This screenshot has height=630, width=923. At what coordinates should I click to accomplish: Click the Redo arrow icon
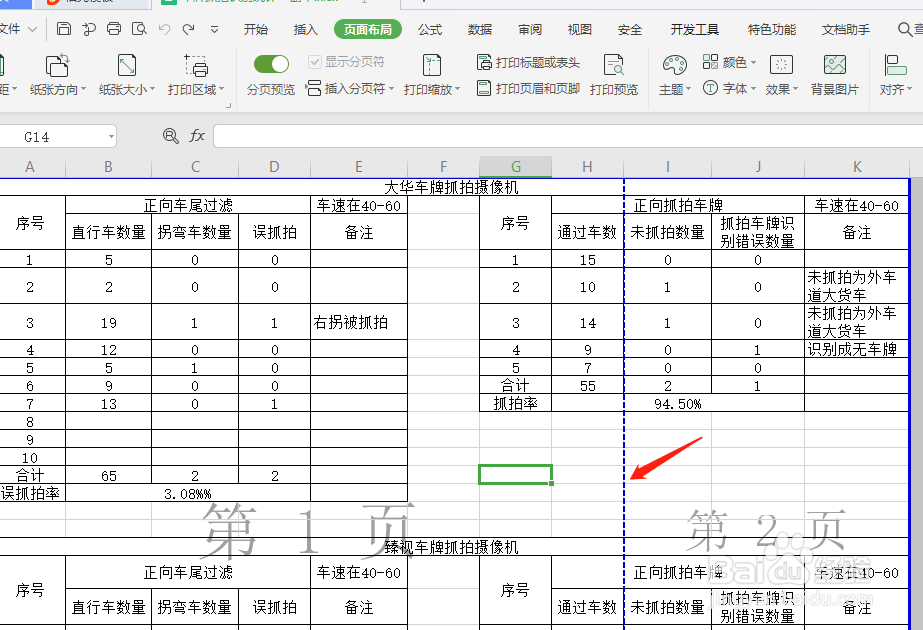188,29
